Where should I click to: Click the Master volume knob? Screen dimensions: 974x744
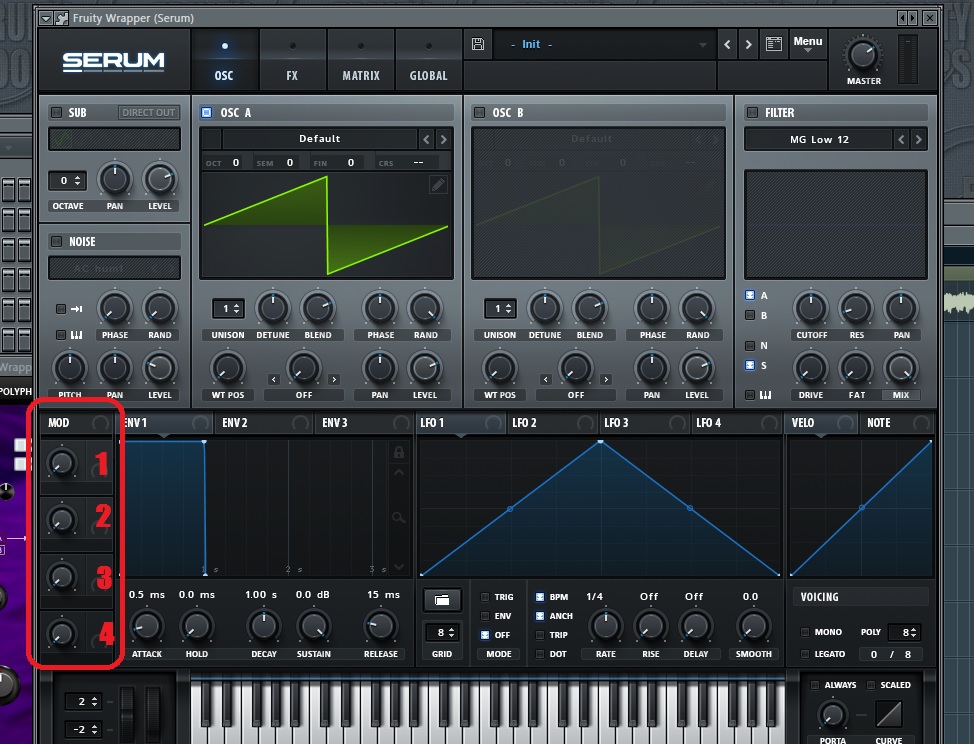pos(863,56)
